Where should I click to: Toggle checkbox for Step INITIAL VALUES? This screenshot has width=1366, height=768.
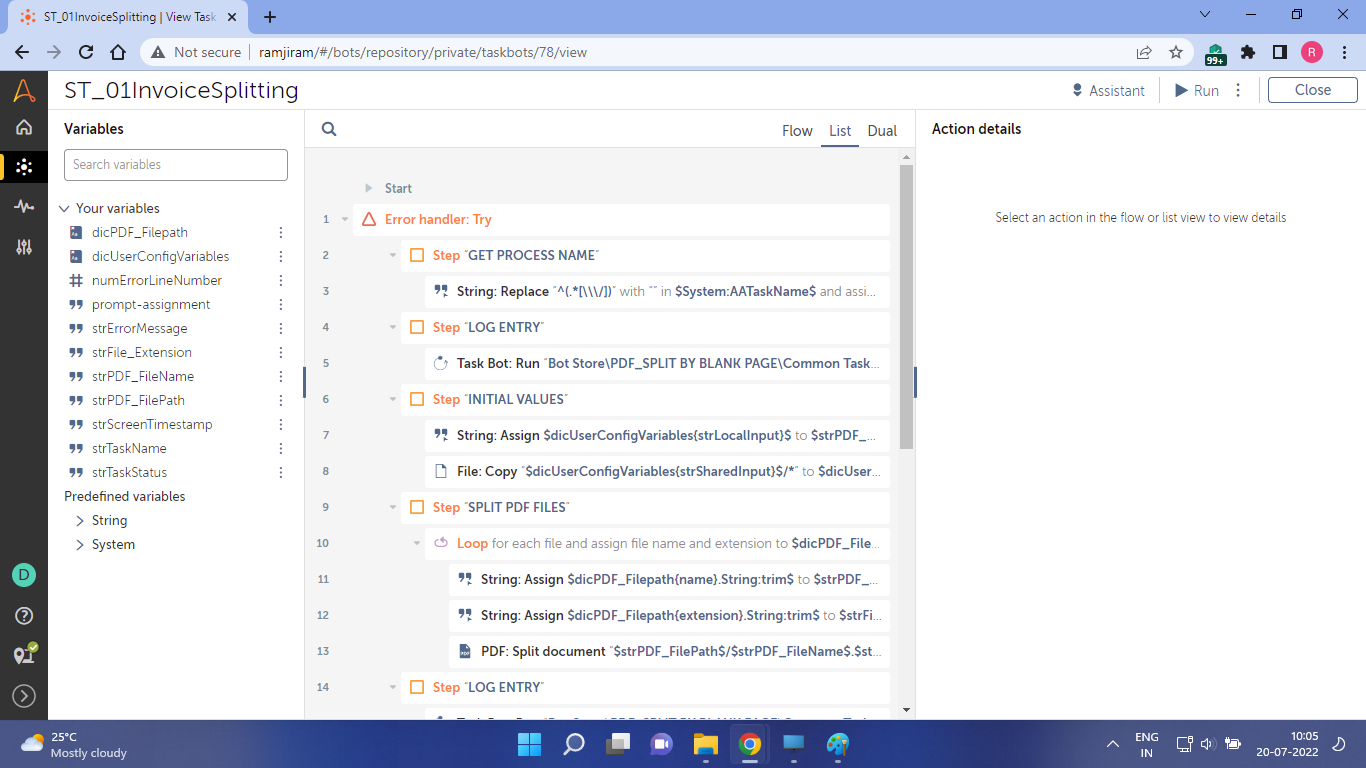pos(417,399)
